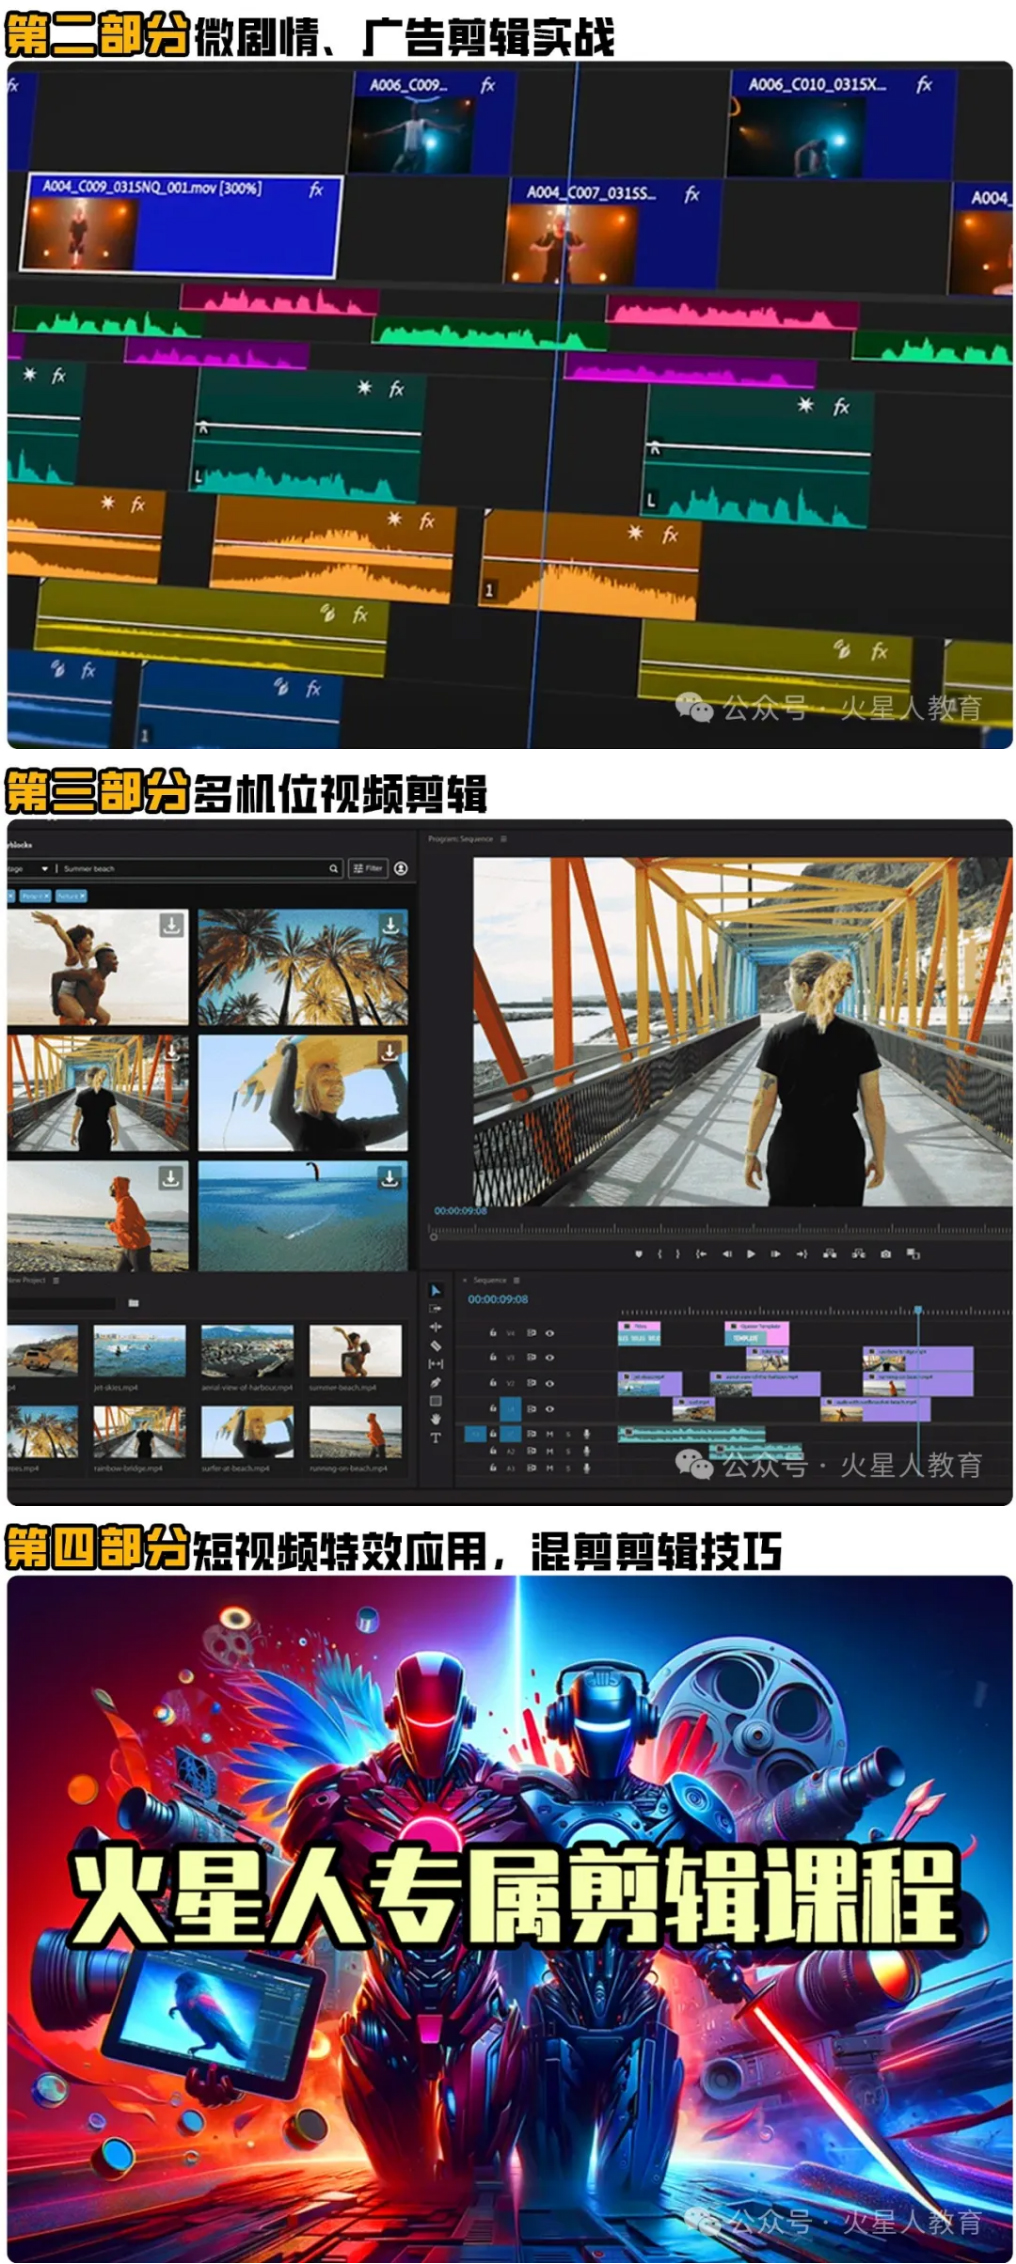1016x2264 pixels.
Task: Select the Hand tool
Action: [435, 1419]
